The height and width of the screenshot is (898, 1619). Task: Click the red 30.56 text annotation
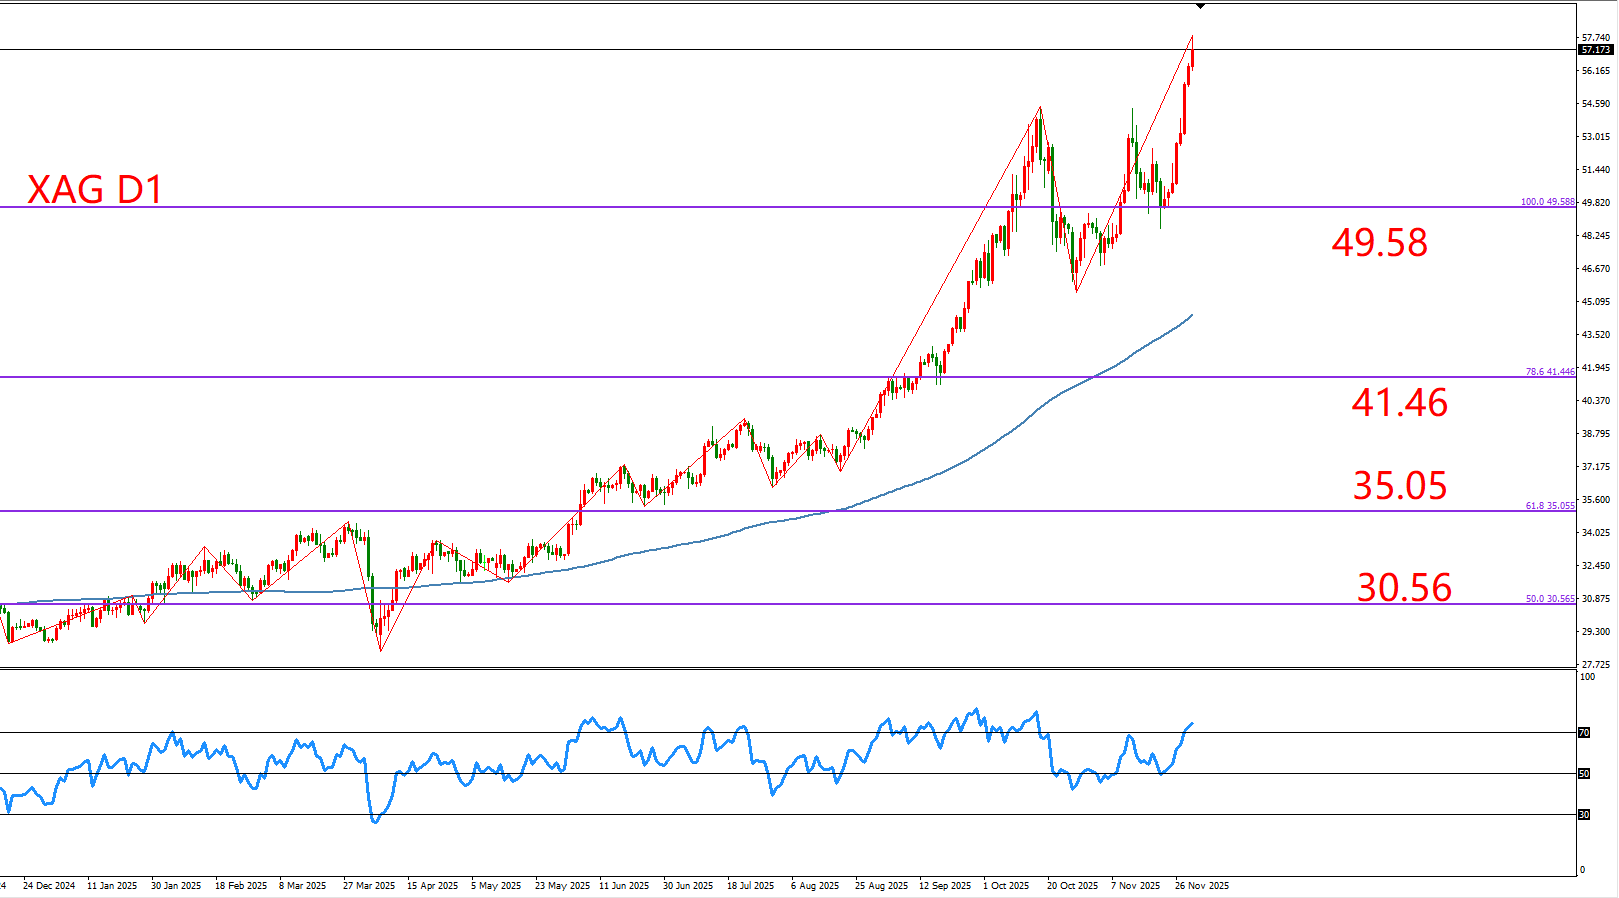pyautogui.click(x=1404, y=588)
